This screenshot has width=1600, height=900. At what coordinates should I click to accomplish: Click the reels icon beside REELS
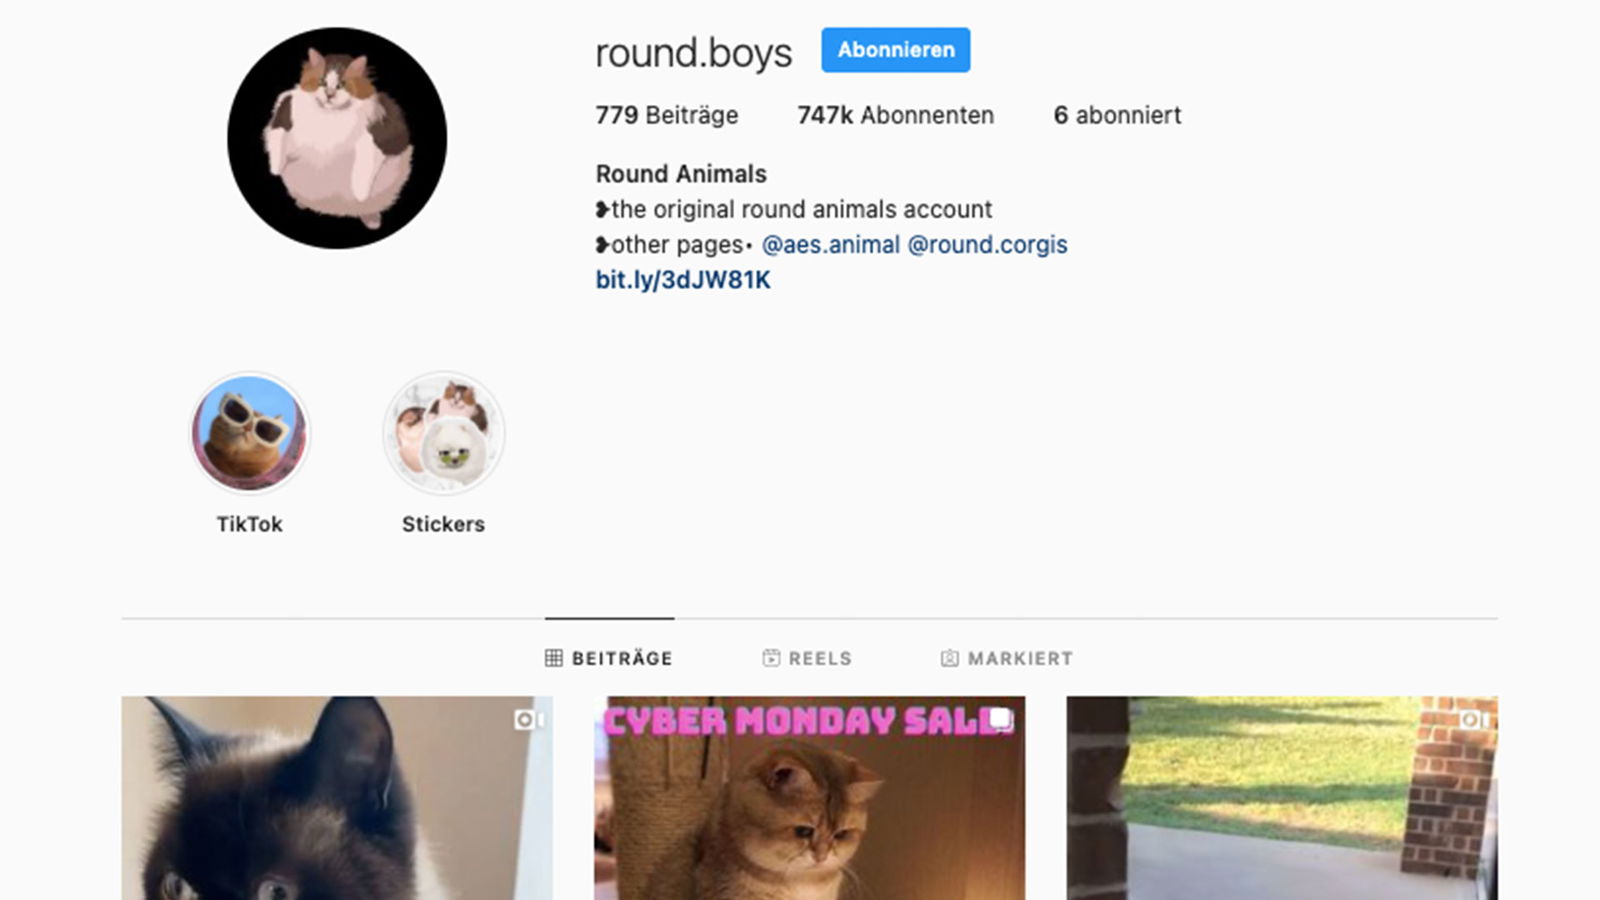point(771,658)
